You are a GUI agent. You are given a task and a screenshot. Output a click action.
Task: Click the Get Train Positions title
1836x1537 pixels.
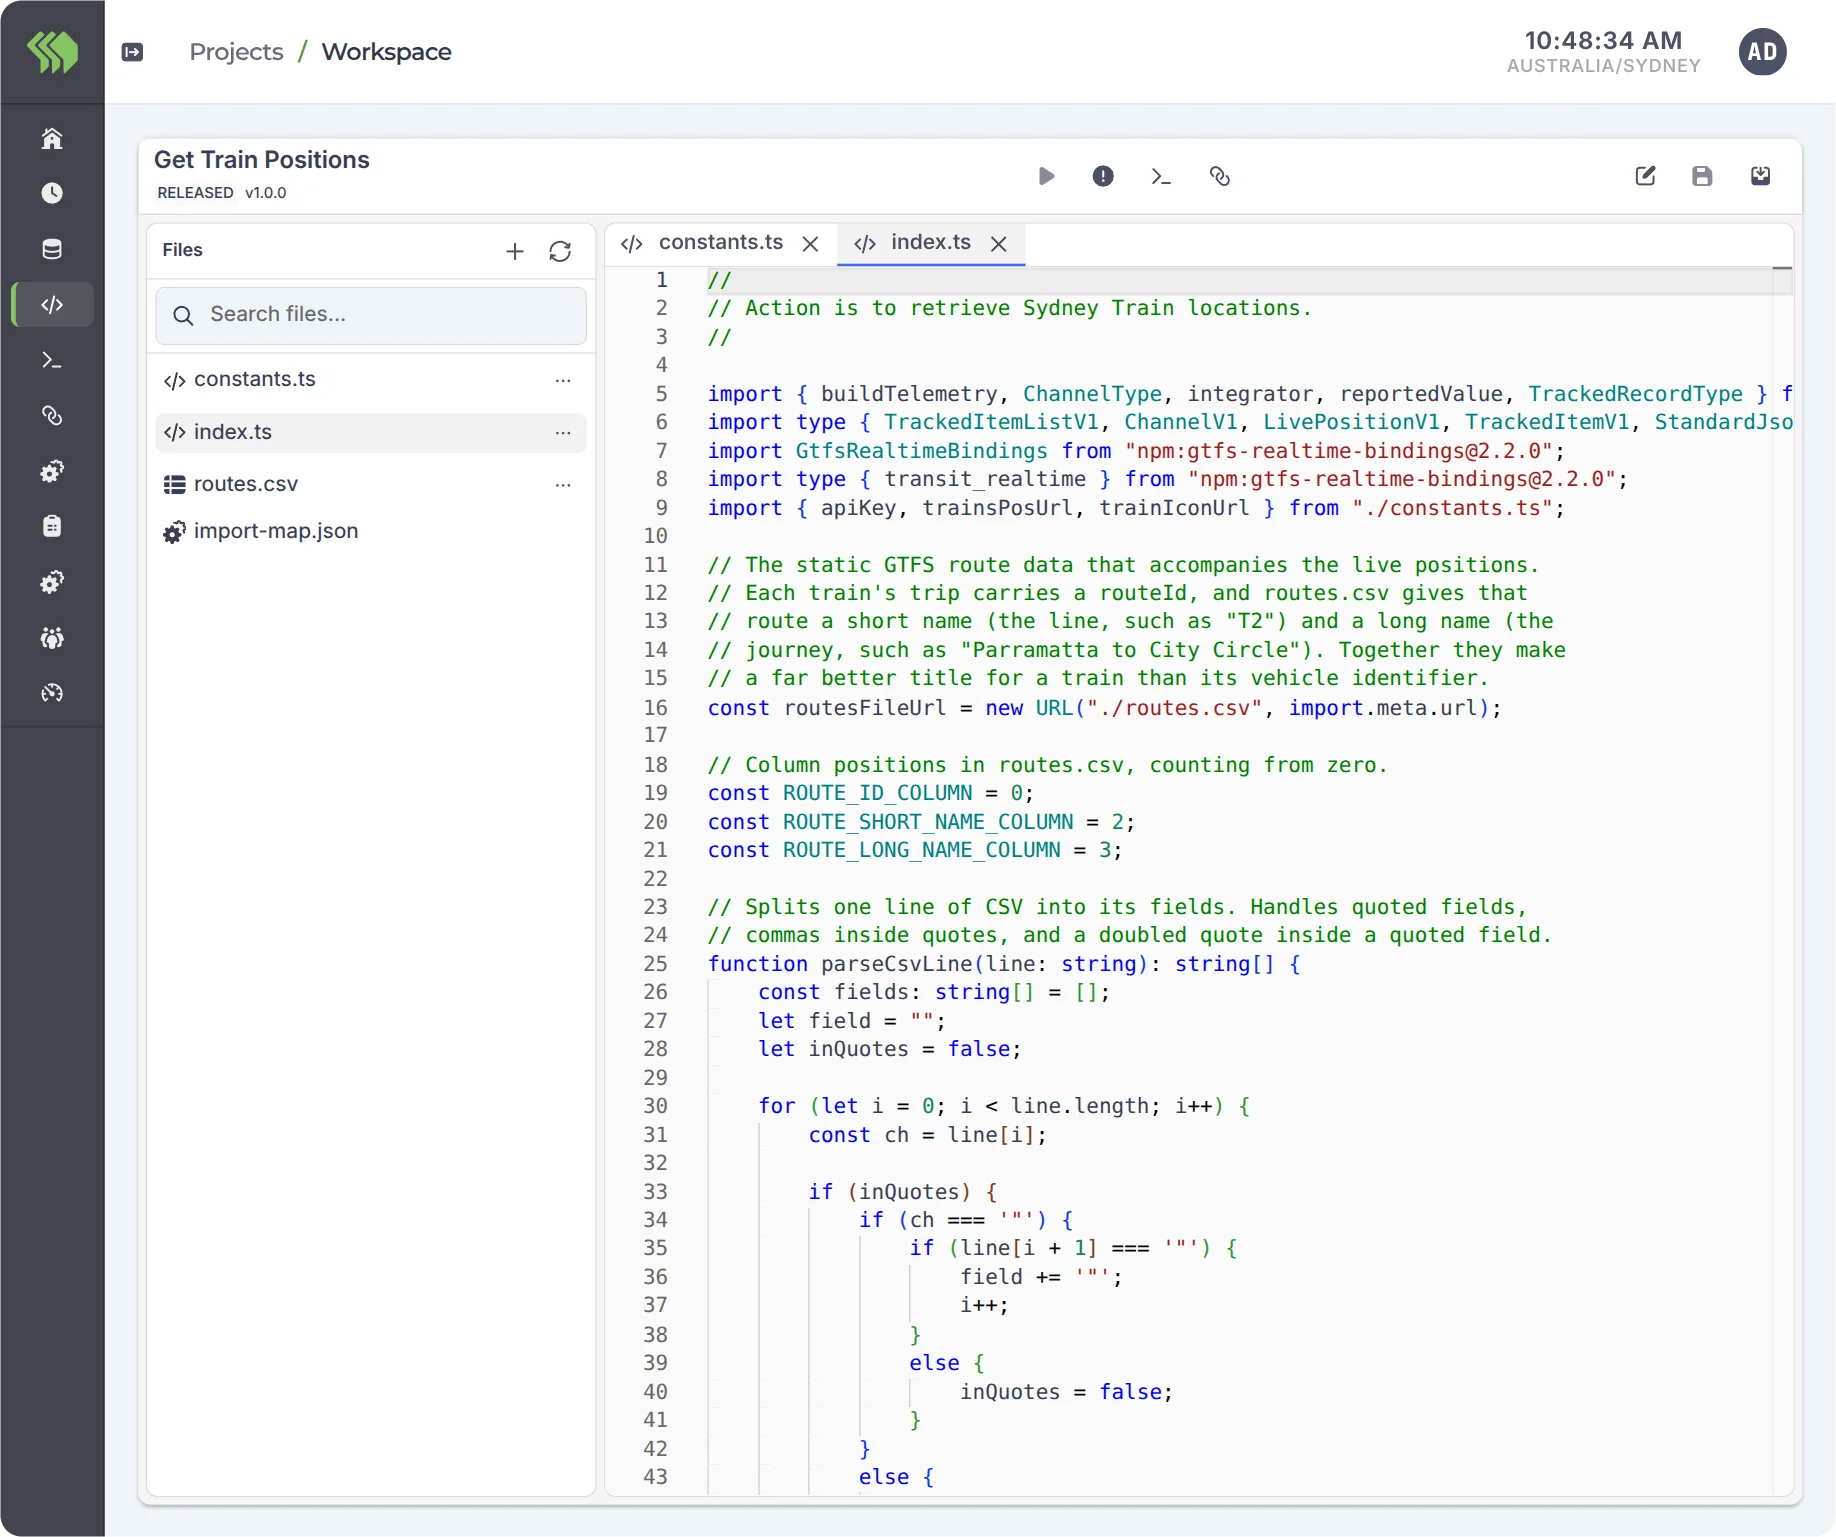click(262, 160)
